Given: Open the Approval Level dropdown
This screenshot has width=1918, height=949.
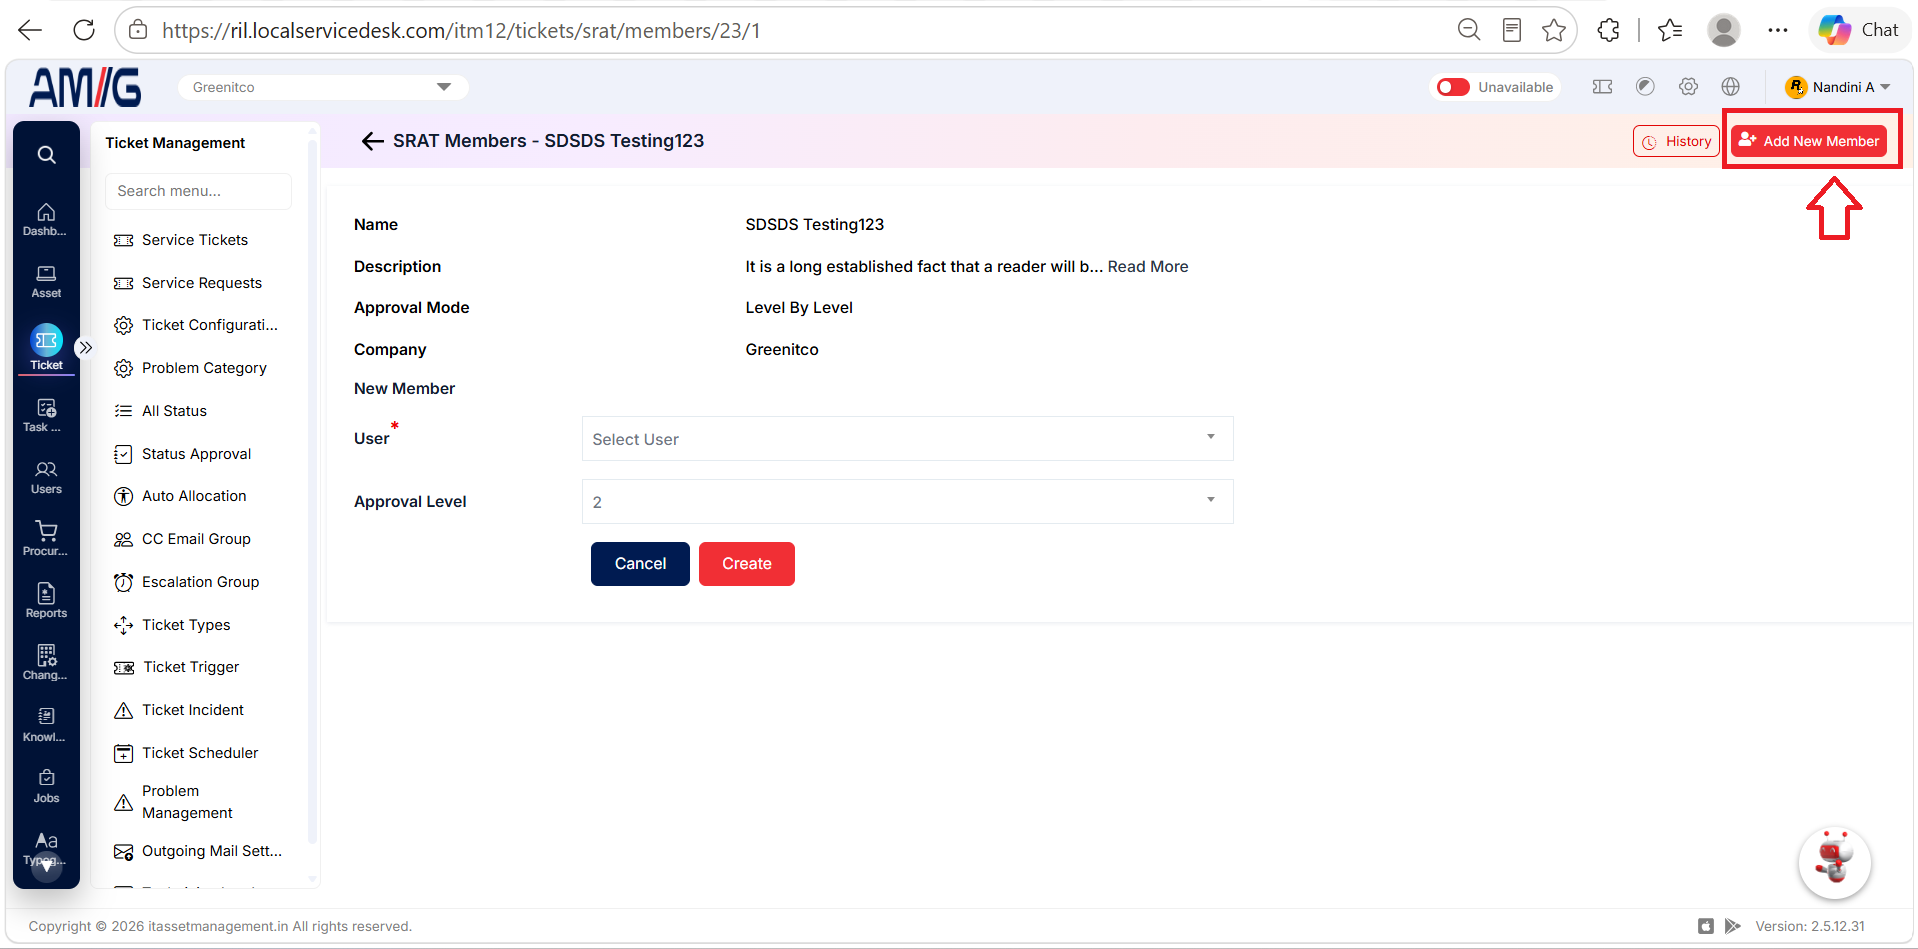Looking at the screenshot, I should [907, 502].
